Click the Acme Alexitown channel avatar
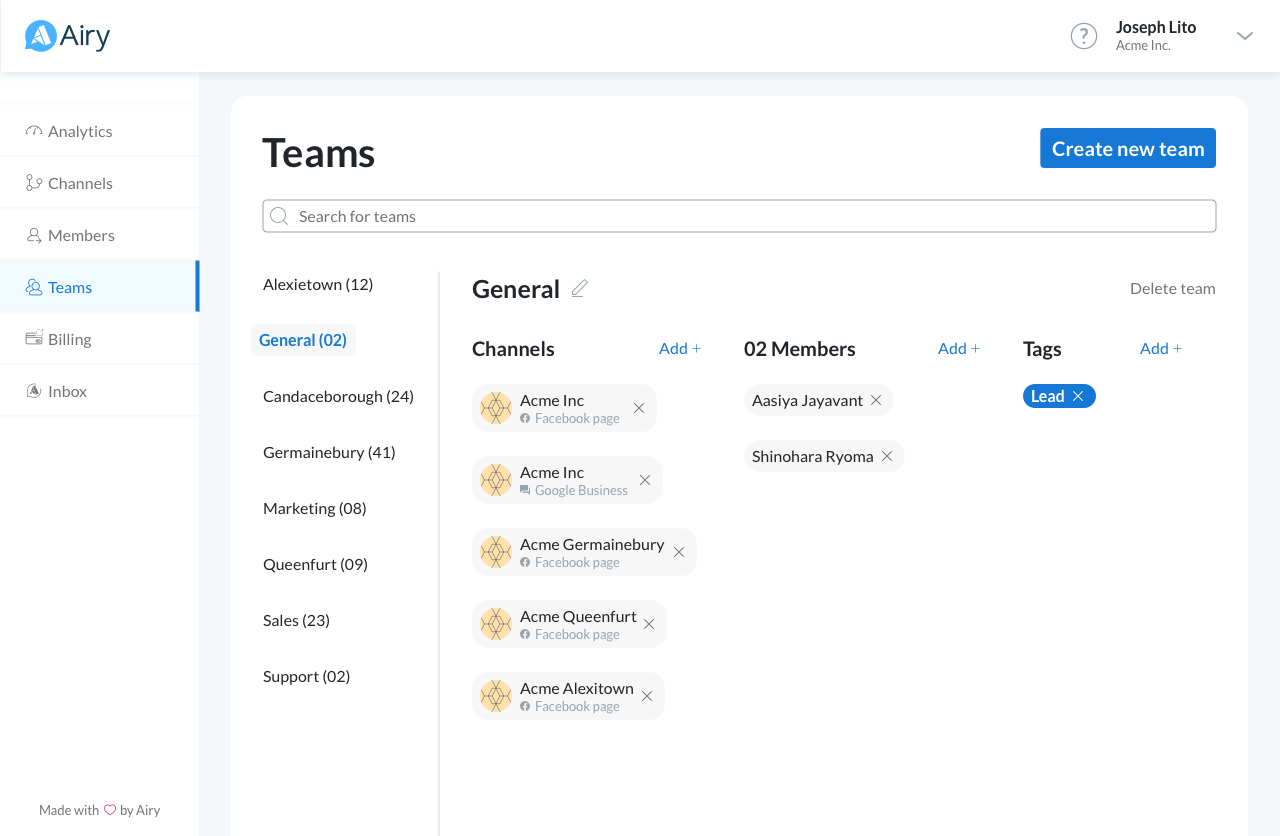This screenshot has width=1280, height=836. click(496, 696)
